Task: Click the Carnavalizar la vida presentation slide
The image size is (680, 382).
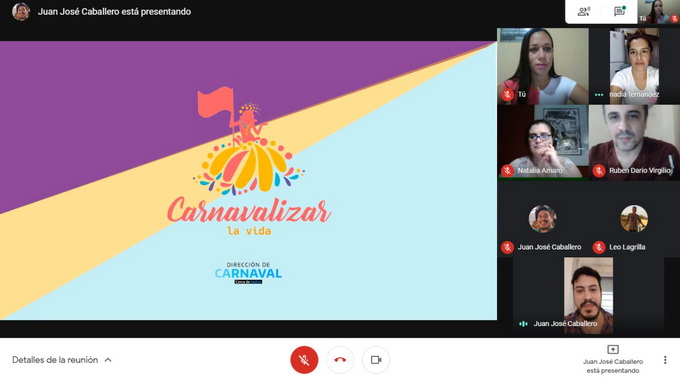Action: pyautogui.click(x=248, y=180)
